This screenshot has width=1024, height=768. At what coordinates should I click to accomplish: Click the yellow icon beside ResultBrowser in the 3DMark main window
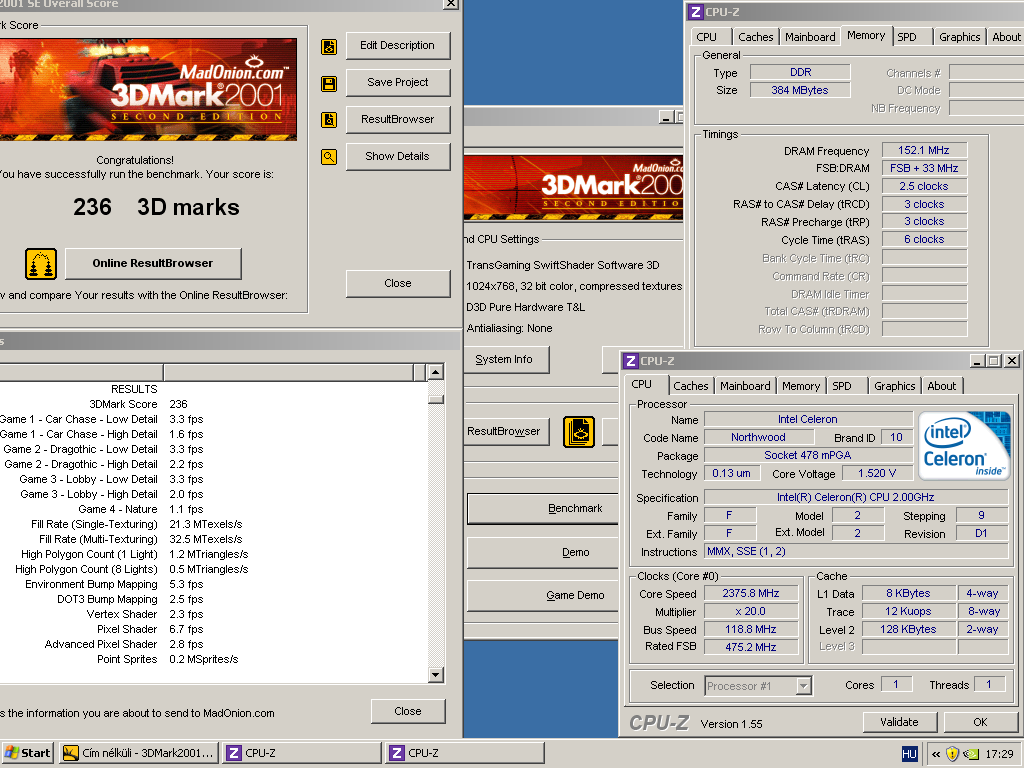click(579, 432)
